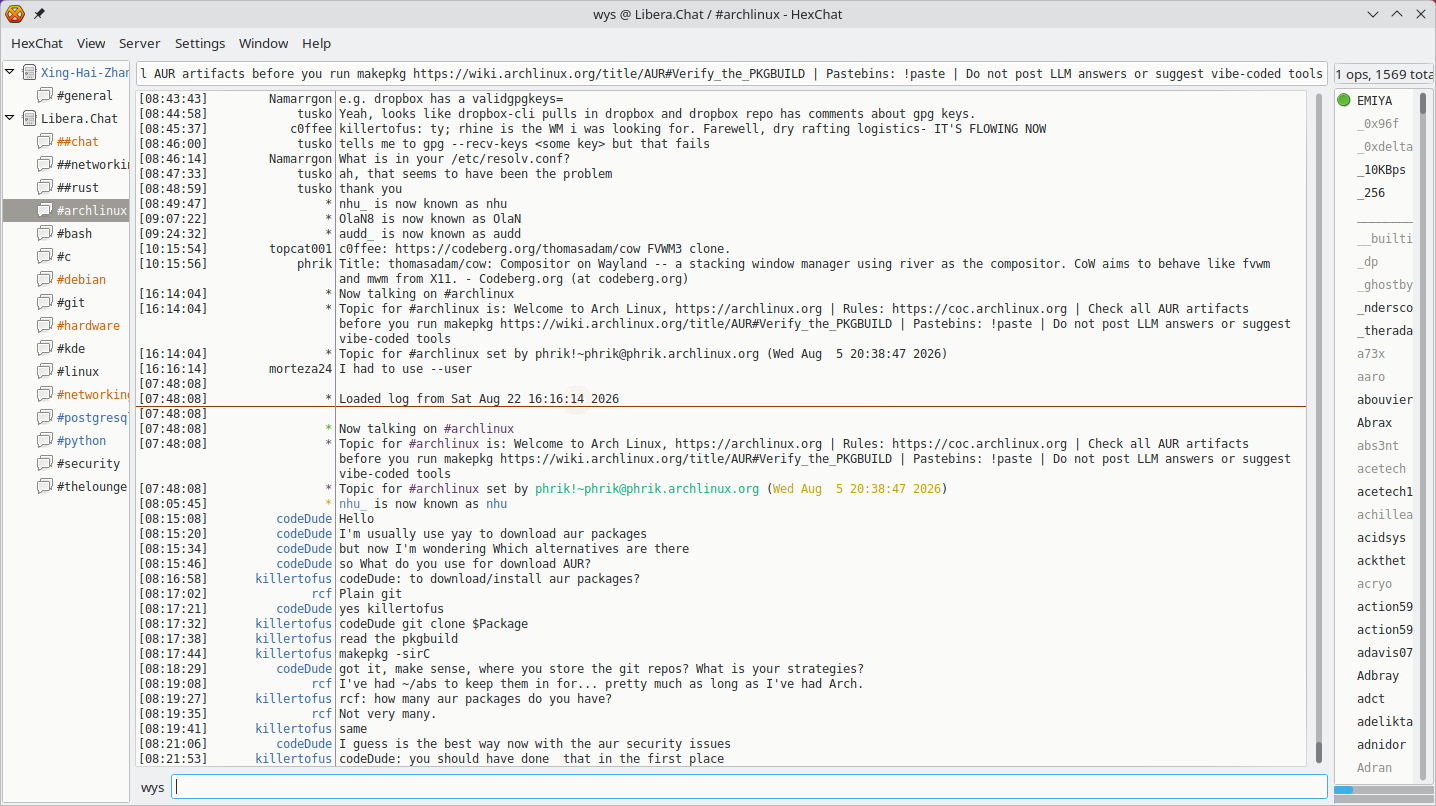Click the pin icon in the title bar
Screen dimensions: 1436x806
(39, 14)
